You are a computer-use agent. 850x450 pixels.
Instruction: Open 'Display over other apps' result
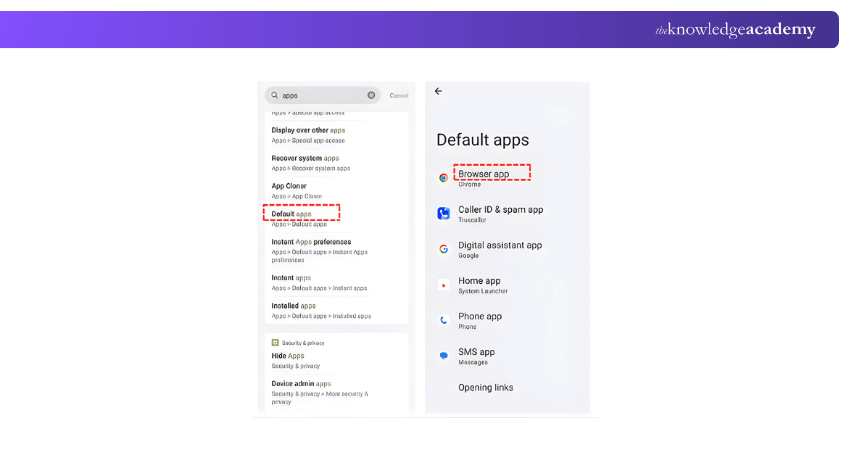pos(336,135)
